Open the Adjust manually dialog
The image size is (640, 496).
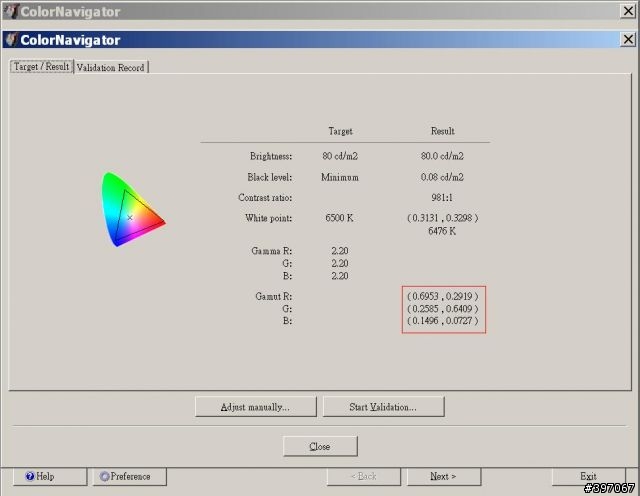[256, 407]
